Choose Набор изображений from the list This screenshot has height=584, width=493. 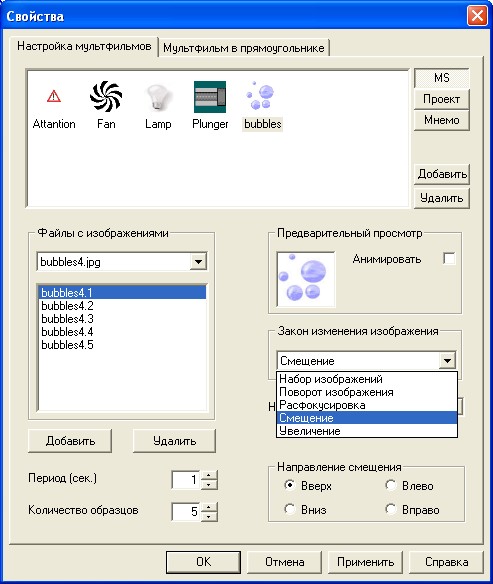367,379
